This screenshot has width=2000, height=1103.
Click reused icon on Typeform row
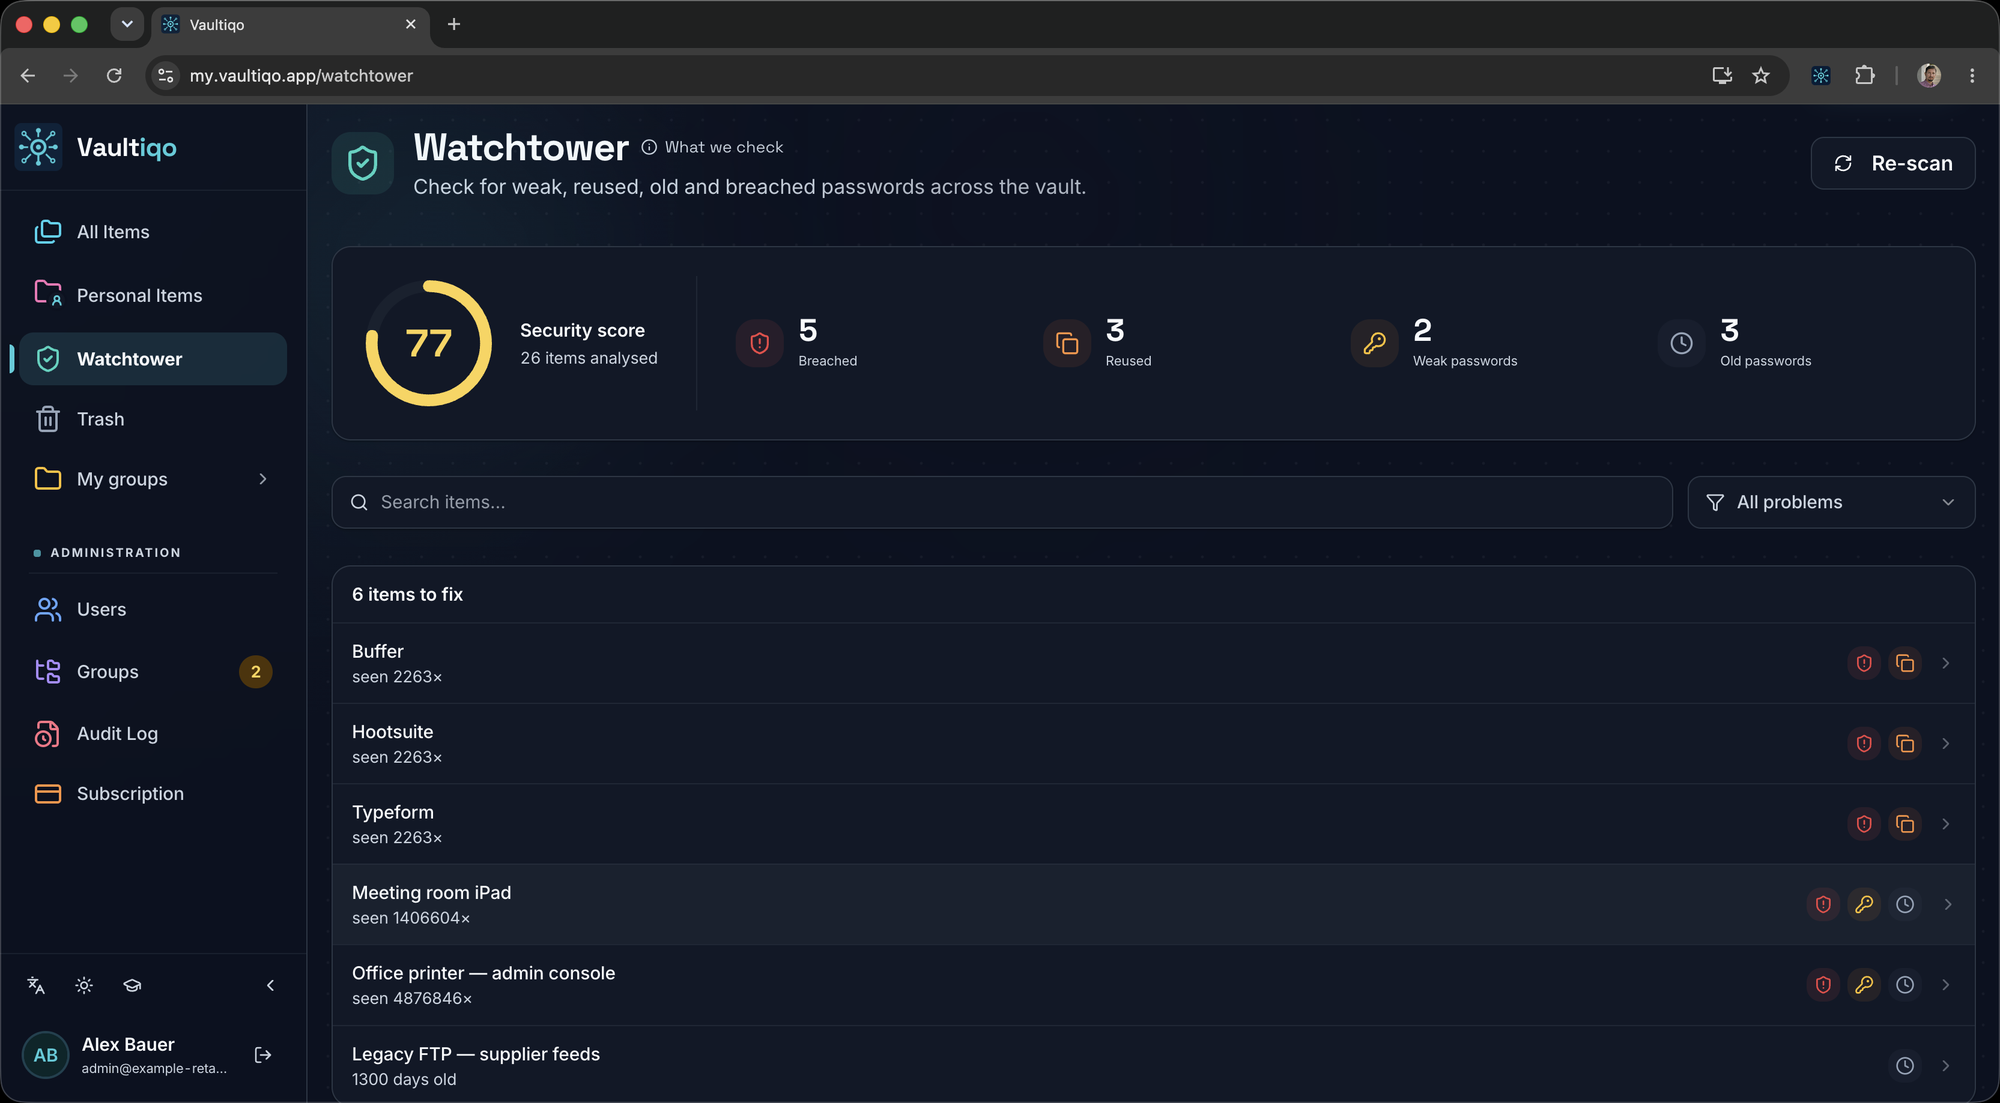point(1905,824)
